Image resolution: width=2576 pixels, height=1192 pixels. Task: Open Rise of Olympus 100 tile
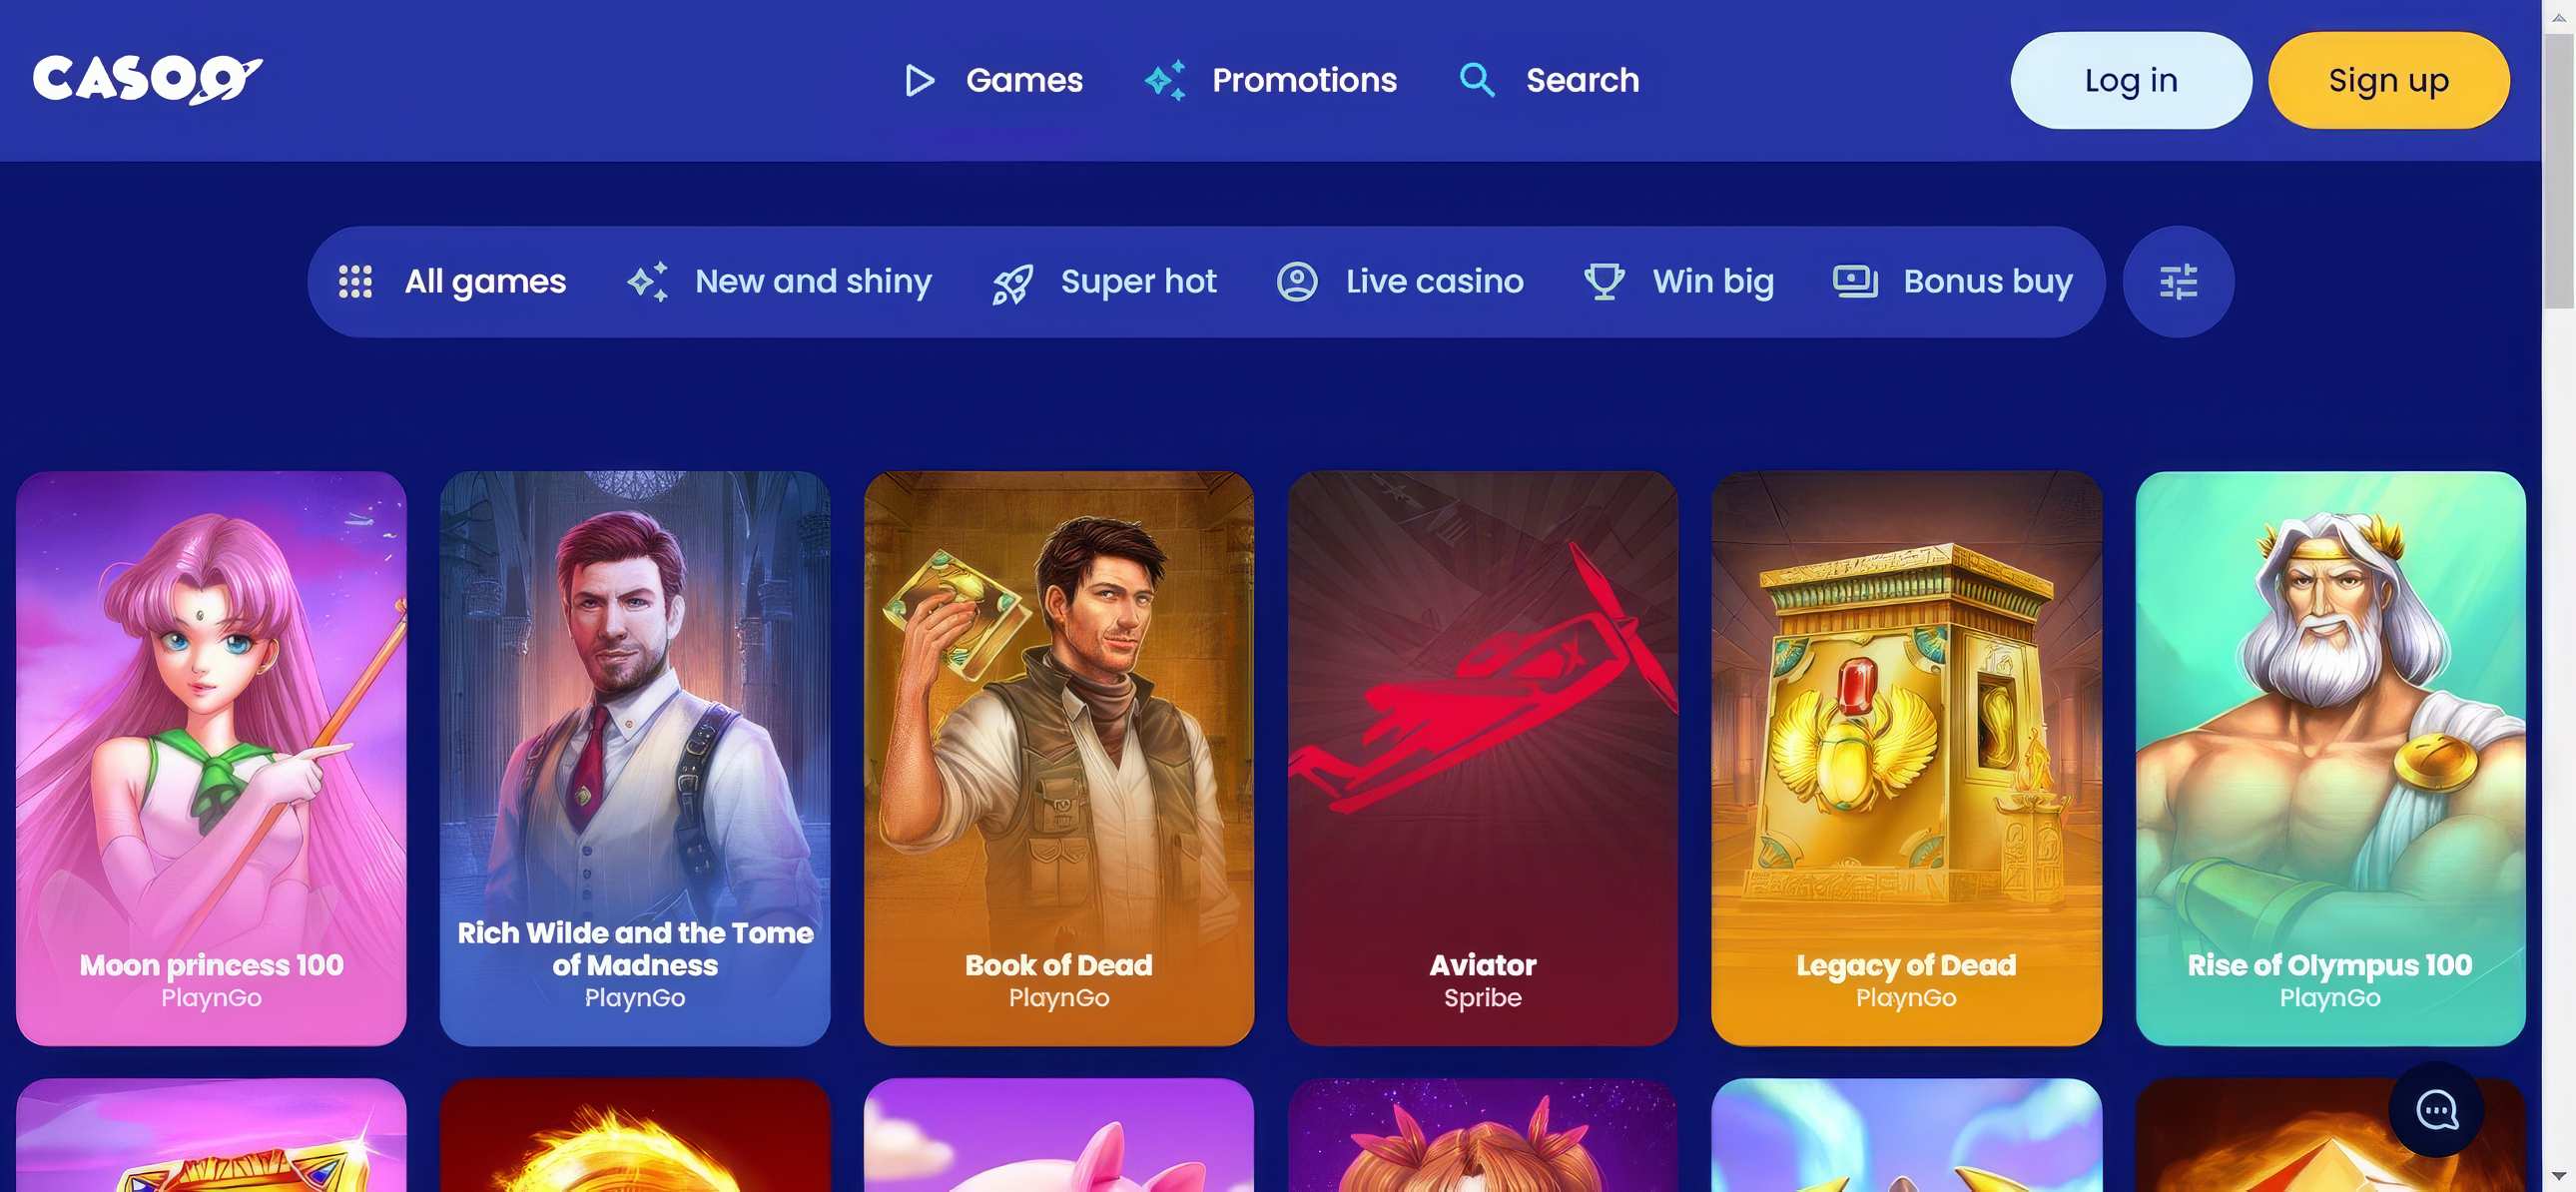click(x=2330, y=758)
